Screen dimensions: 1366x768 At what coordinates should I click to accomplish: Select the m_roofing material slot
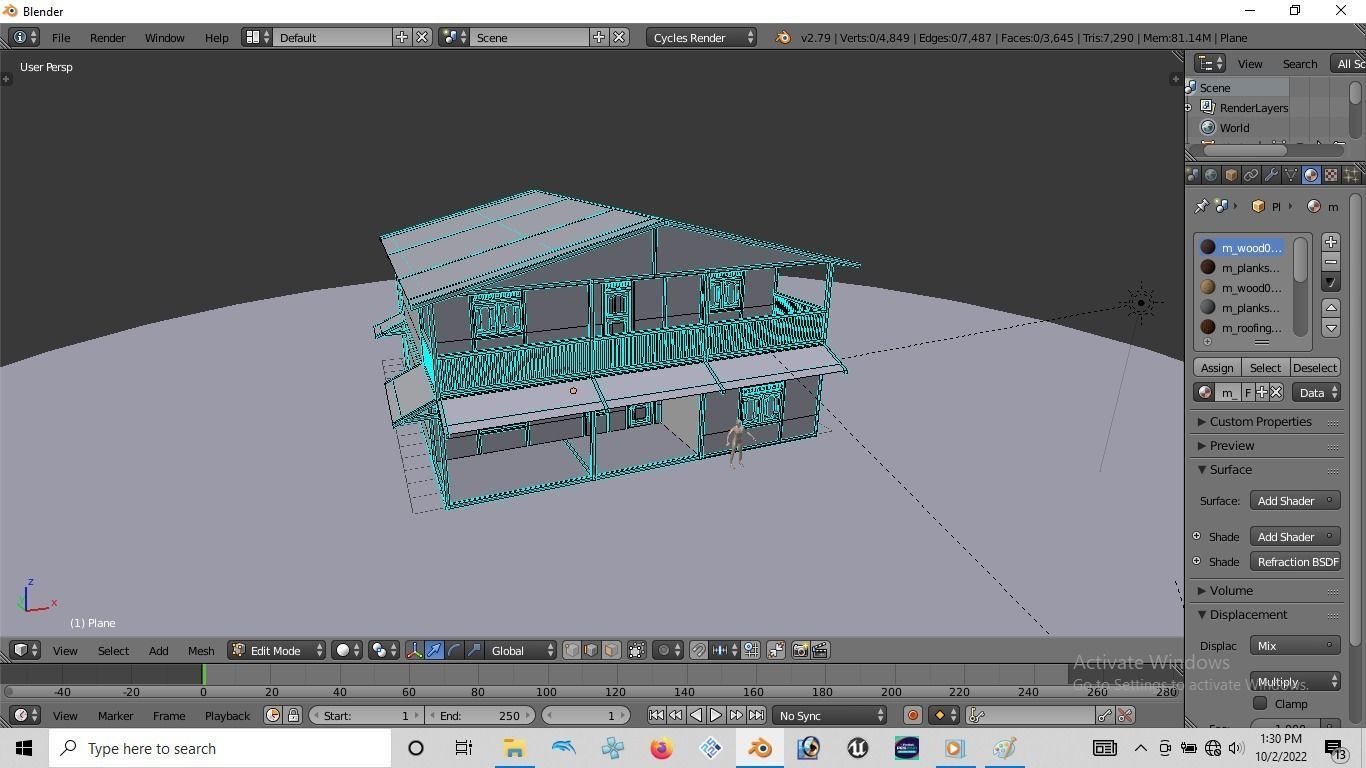coord(1242,328)
